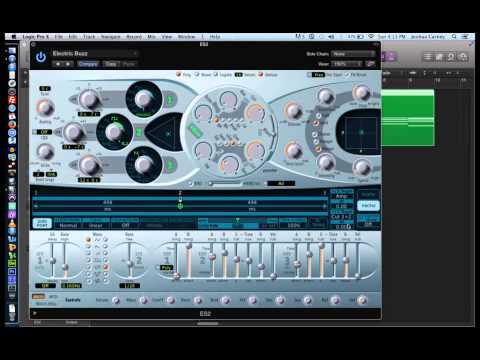Toggle the green Oscillator 2 on button
The width and height of the screenshot is (480, 360).
(138, 132)
